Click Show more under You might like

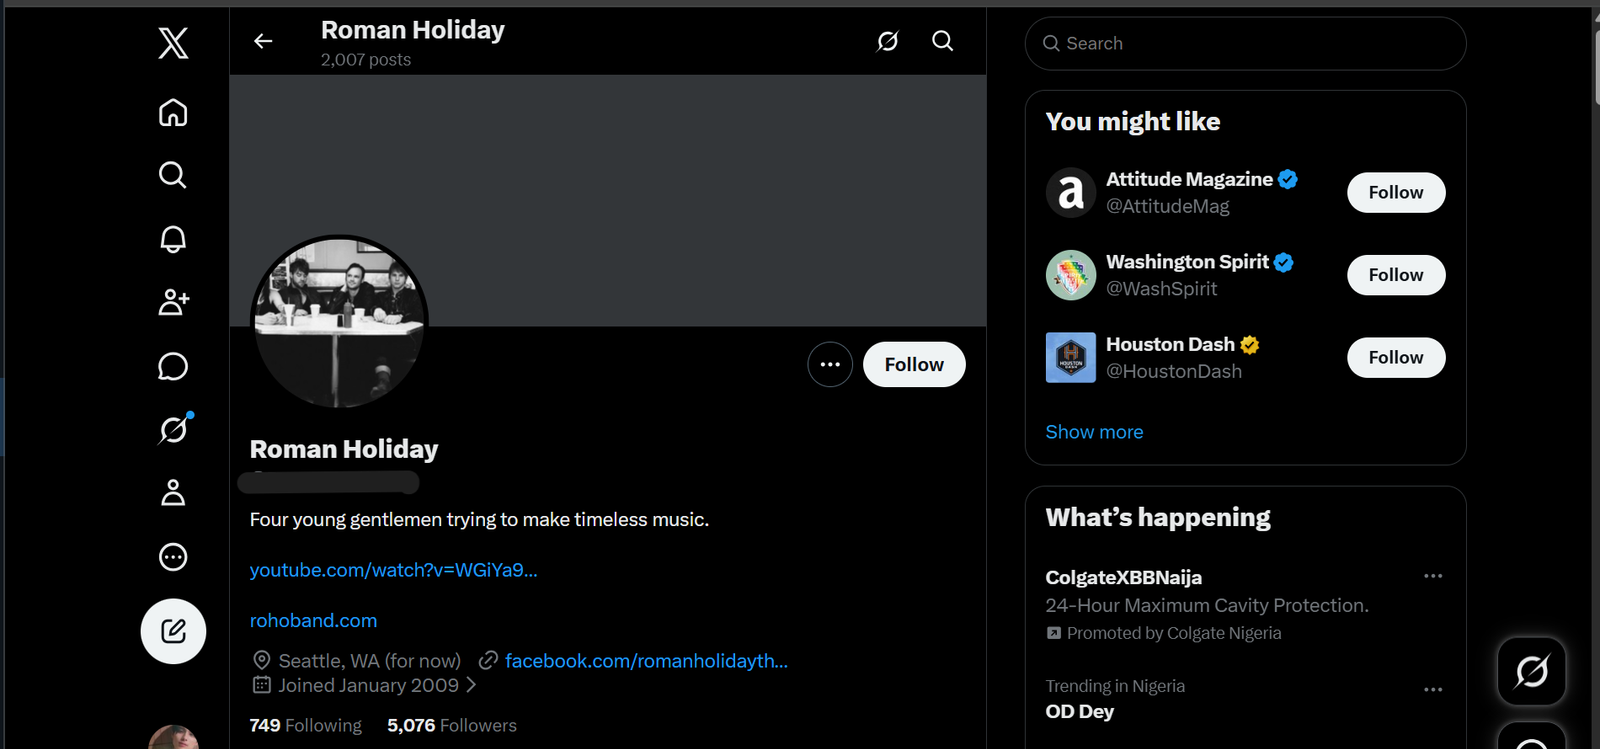click(1094, 432)
